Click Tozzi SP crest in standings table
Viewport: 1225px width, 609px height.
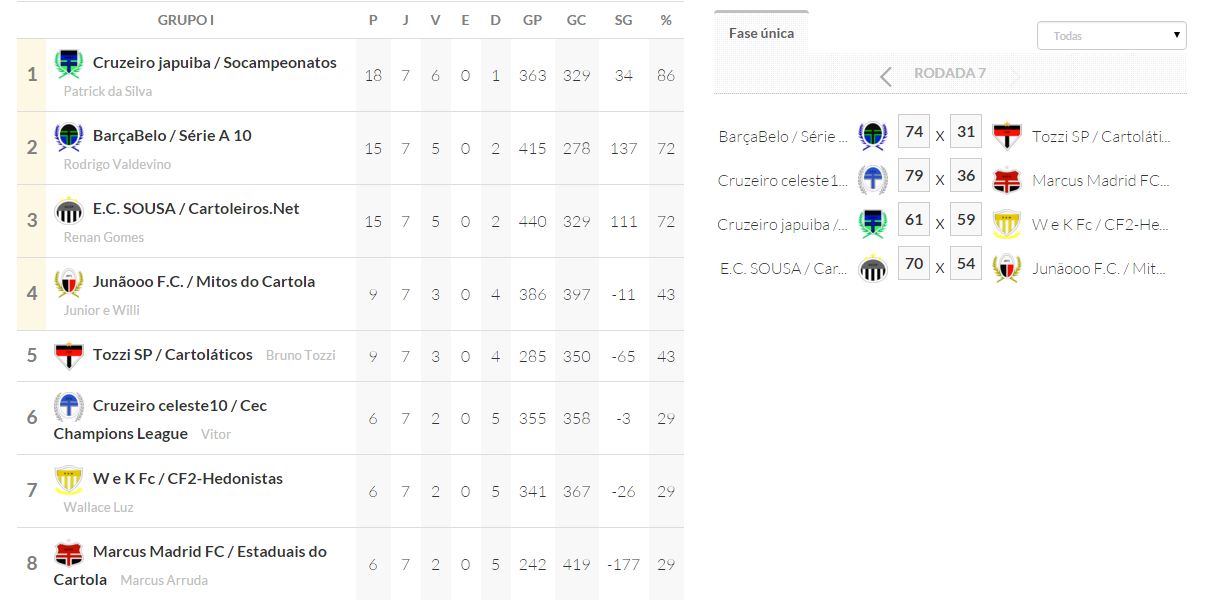(x=69, y=355)
